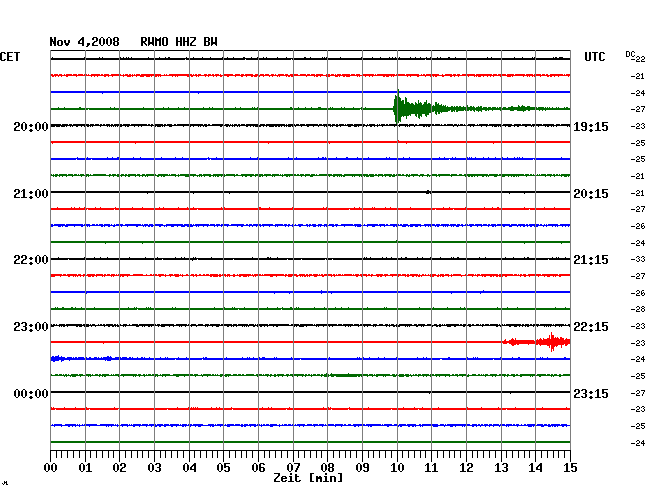The width and height of the screenshot is (650, 494).
Task: Click the red seismic burst near minute 14
Action: click(x=552, y=342)
